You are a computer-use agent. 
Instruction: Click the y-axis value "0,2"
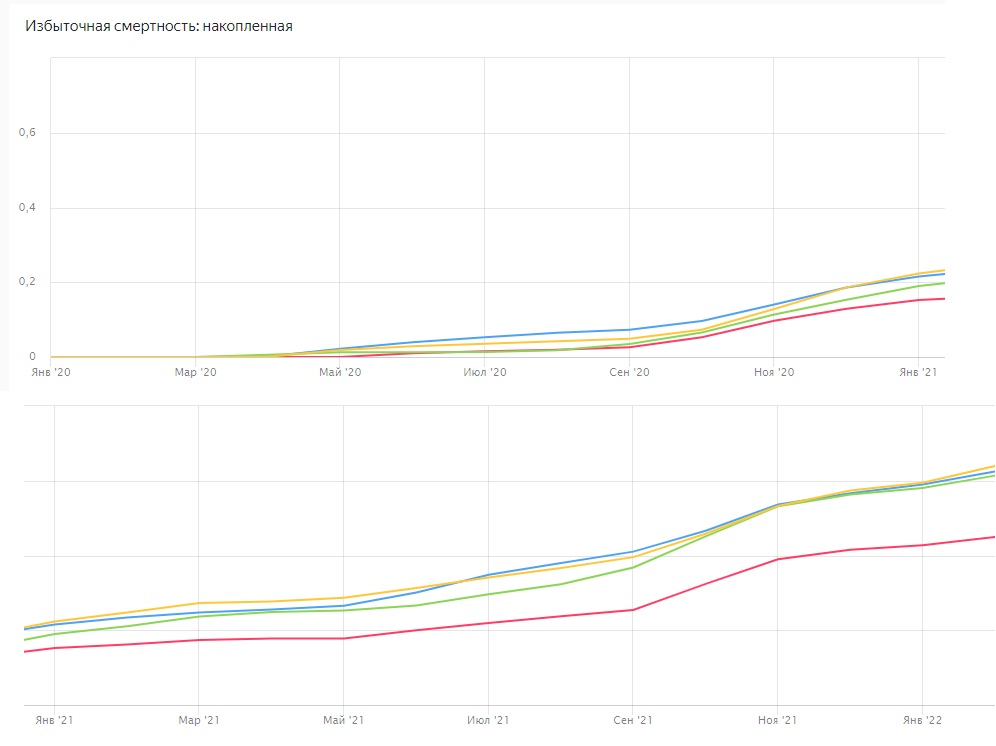point(27,281)
